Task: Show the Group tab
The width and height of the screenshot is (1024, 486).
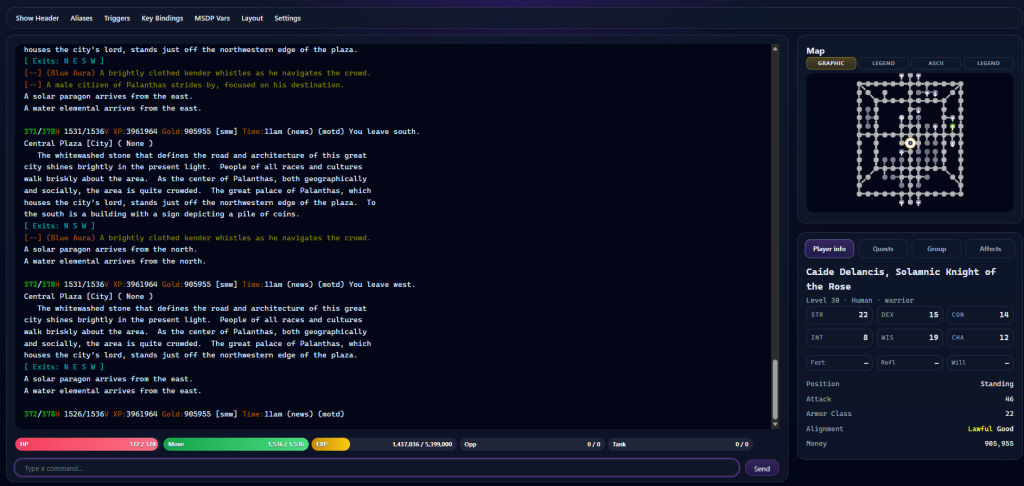Action: [x=936, y=249]
